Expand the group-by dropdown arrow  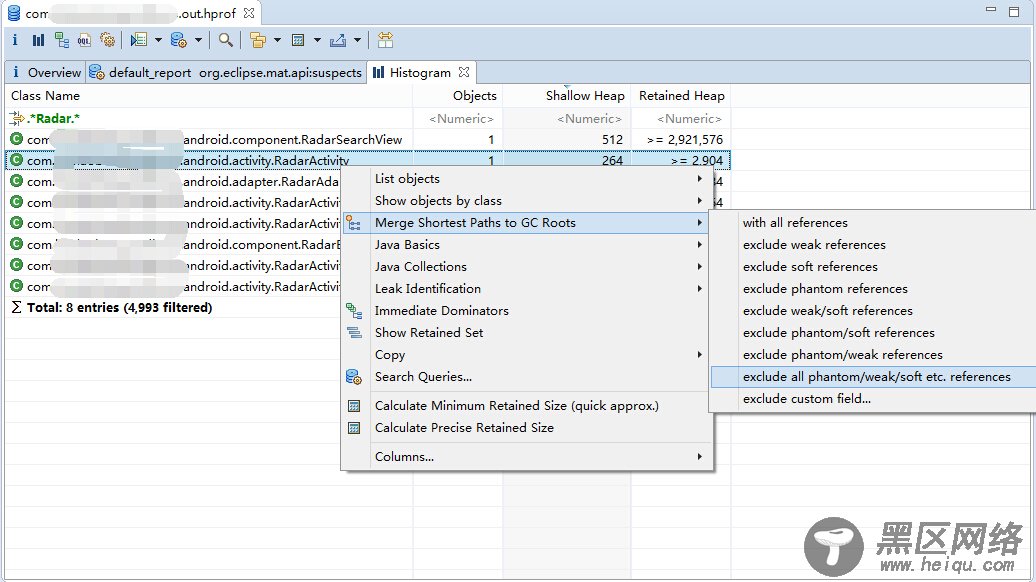[x=278, y=40]
